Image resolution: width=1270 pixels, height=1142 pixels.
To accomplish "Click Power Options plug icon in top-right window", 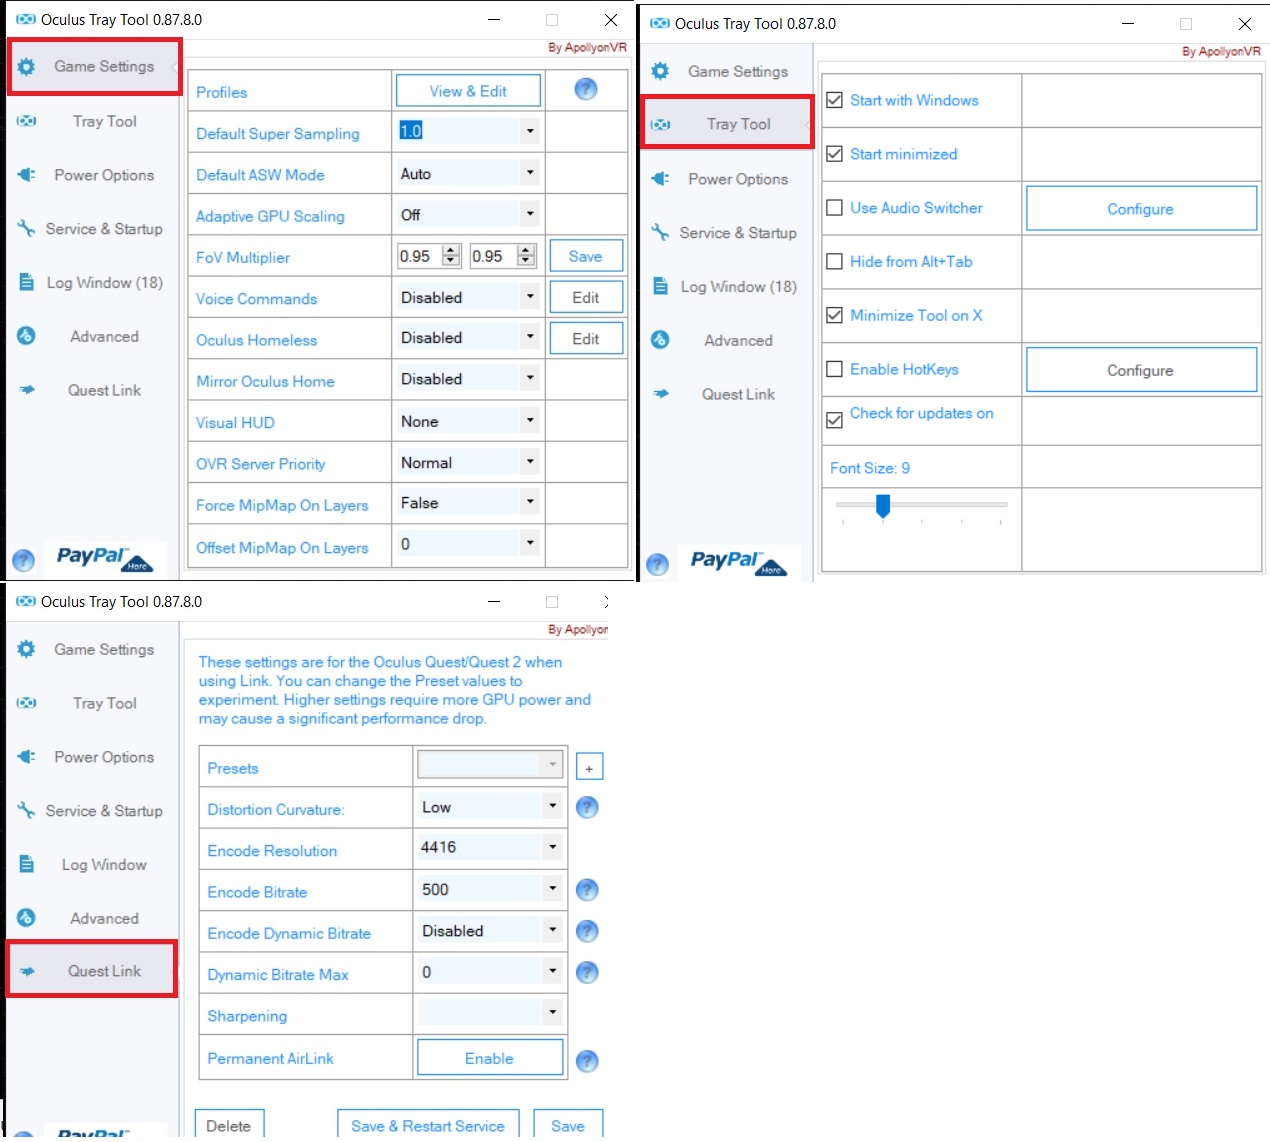I will tap(660, 179).
